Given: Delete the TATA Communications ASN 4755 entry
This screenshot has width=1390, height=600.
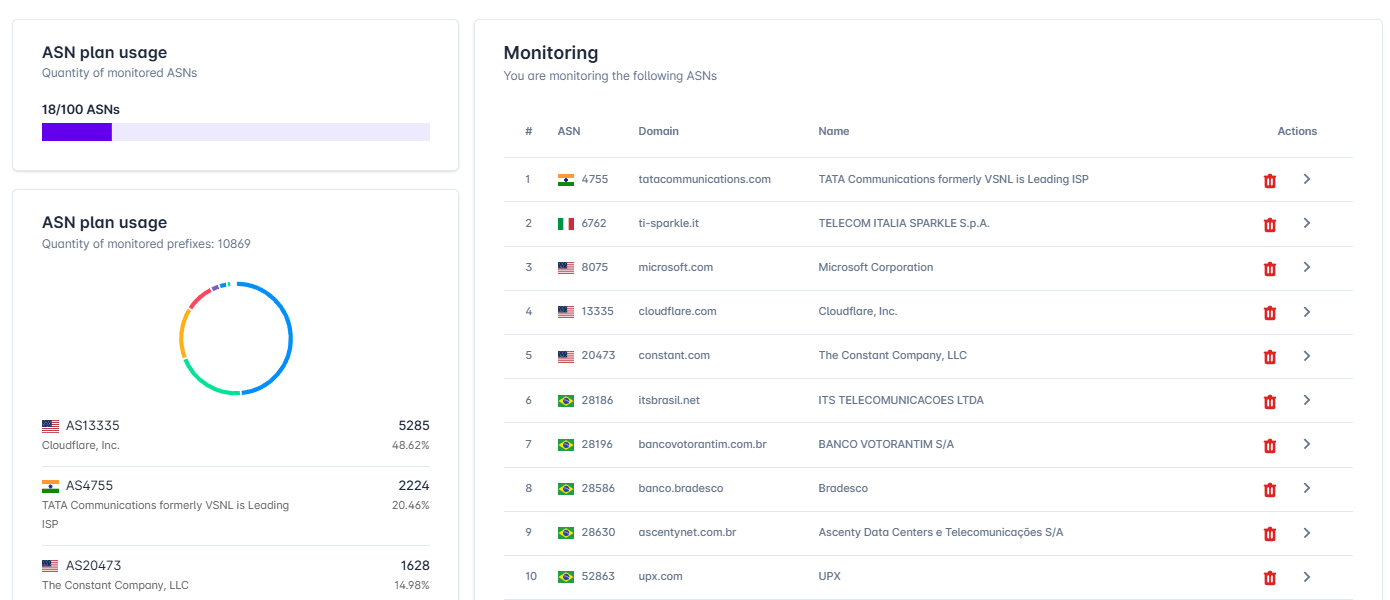Looking at the screenshot, I should point(1270,180).
